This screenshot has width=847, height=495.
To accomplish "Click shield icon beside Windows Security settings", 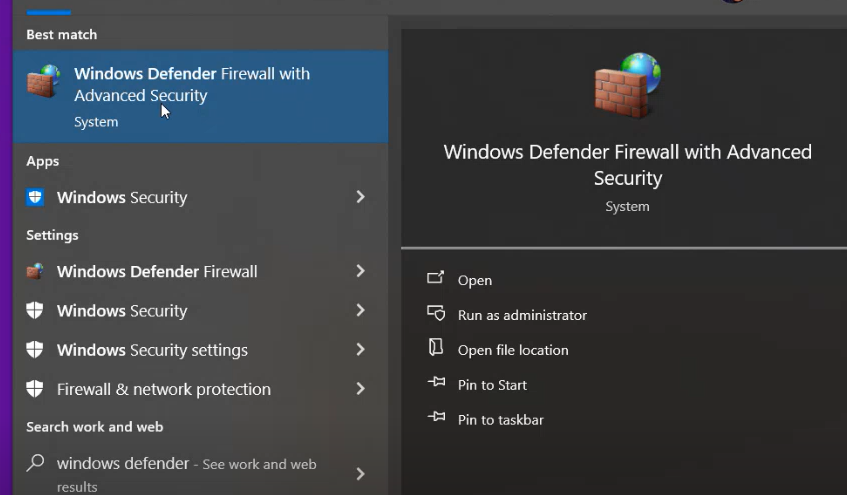I will pyautogui.click(x=35, y=350).
